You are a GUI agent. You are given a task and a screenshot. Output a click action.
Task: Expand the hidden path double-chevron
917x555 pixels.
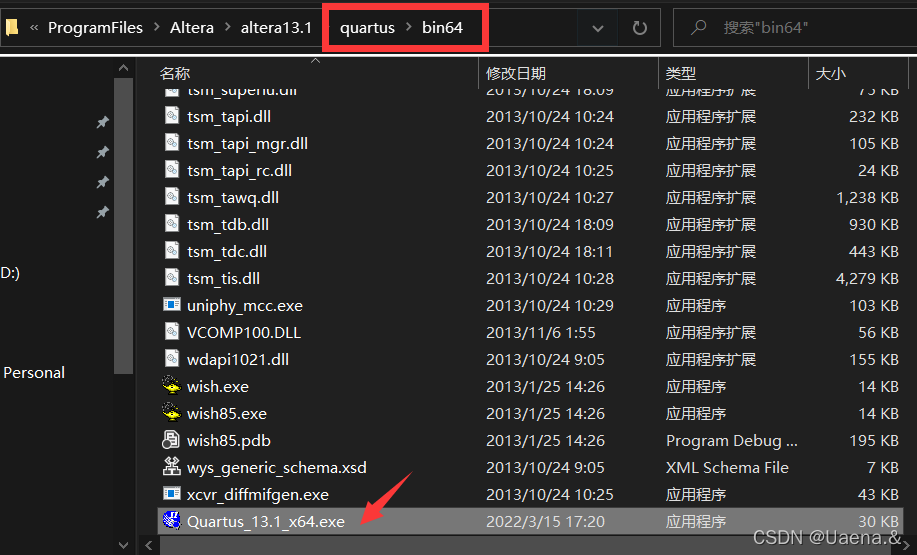(35, 27)
